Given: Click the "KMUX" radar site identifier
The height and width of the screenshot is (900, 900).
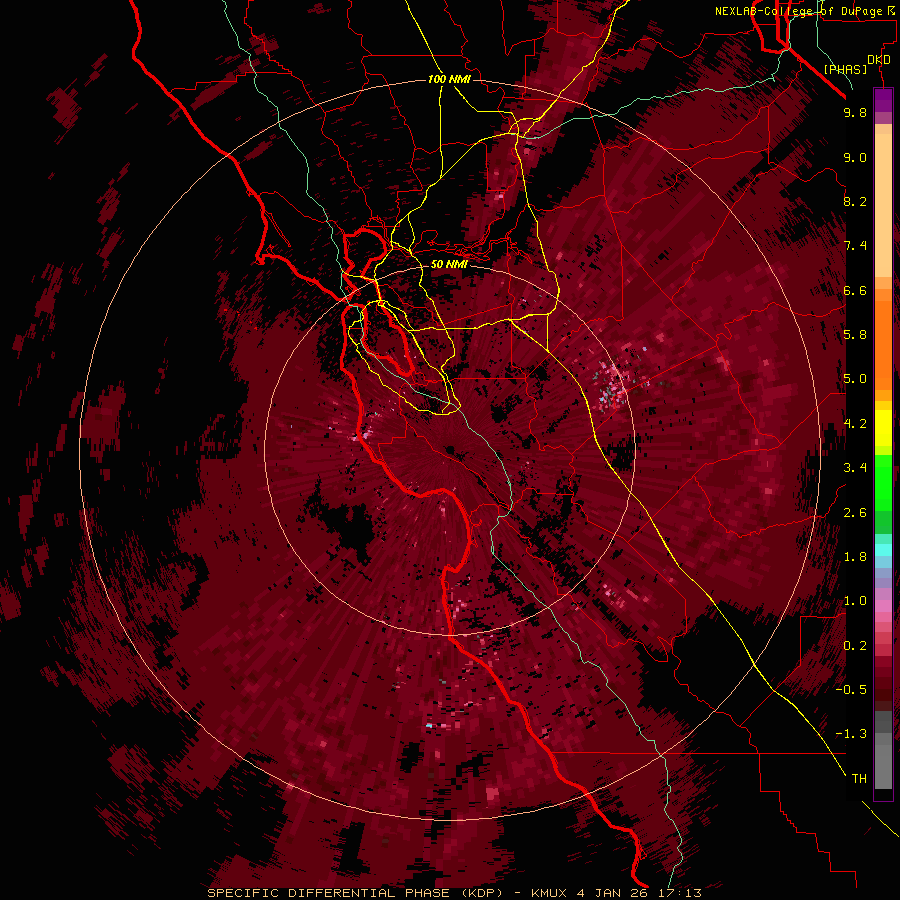Looking at the screenshot, I should click(x=548, y=893).
